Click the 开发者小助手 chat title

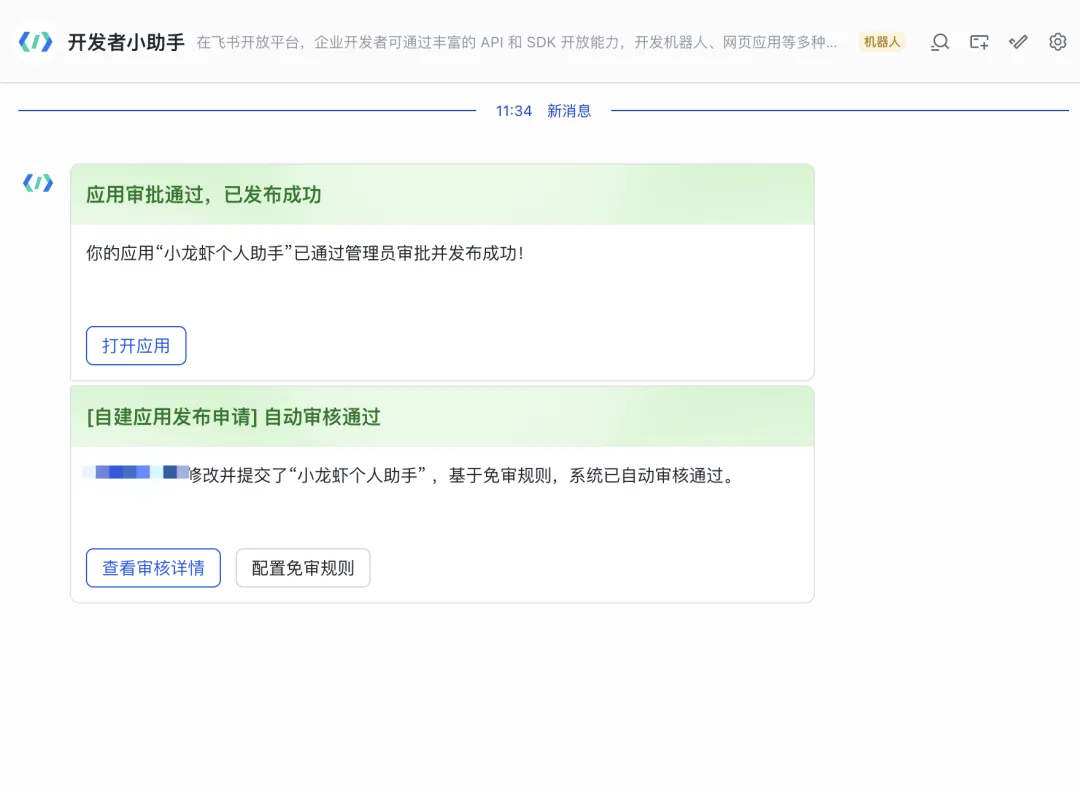tap(126, 42)
